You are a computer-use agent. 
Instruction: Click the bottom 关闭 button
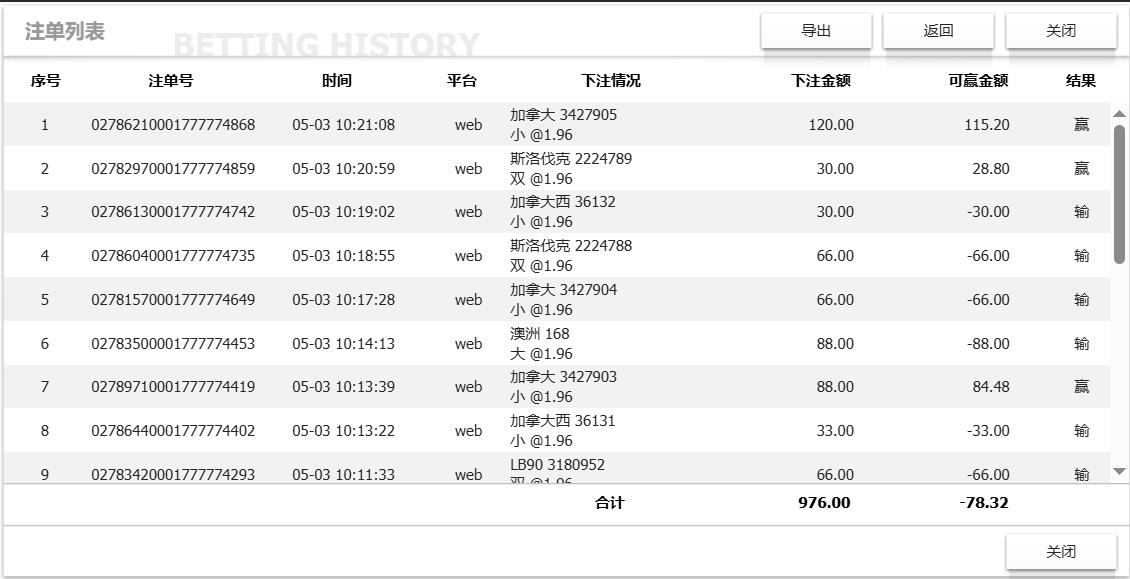[x=1061, y=552]
